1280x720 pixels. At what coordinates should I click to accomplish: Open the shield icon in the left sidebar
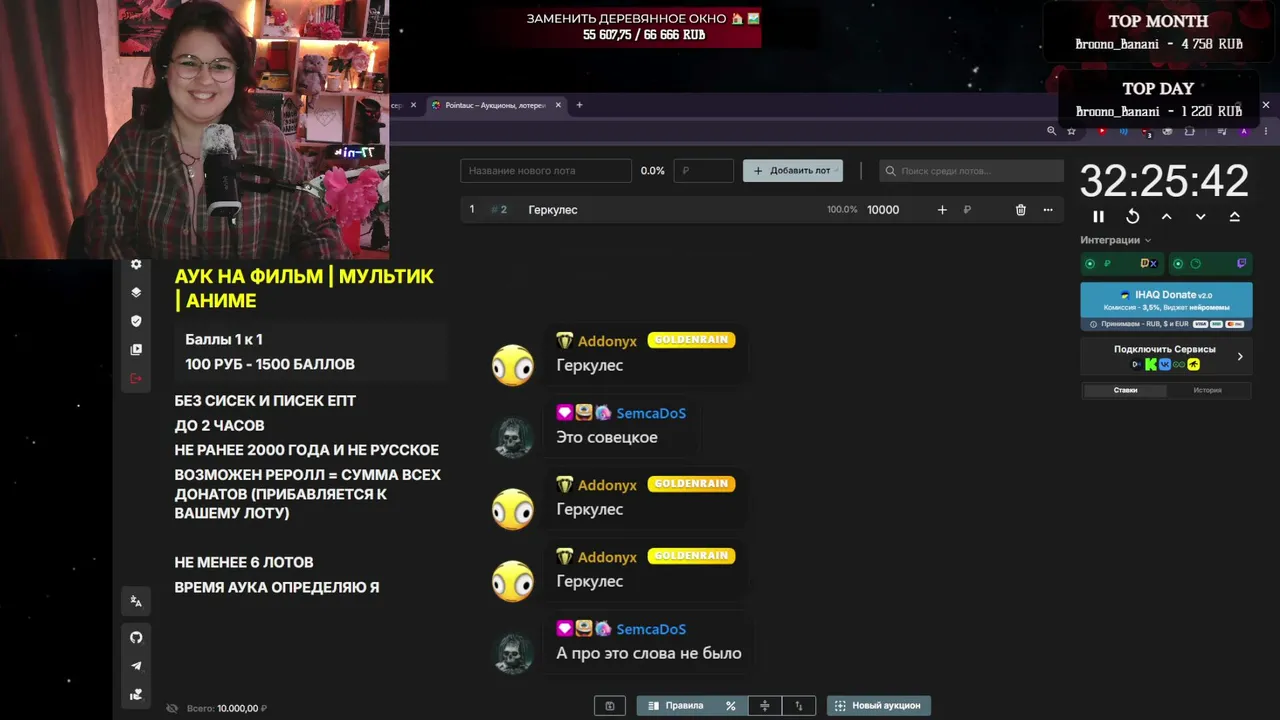136,321
